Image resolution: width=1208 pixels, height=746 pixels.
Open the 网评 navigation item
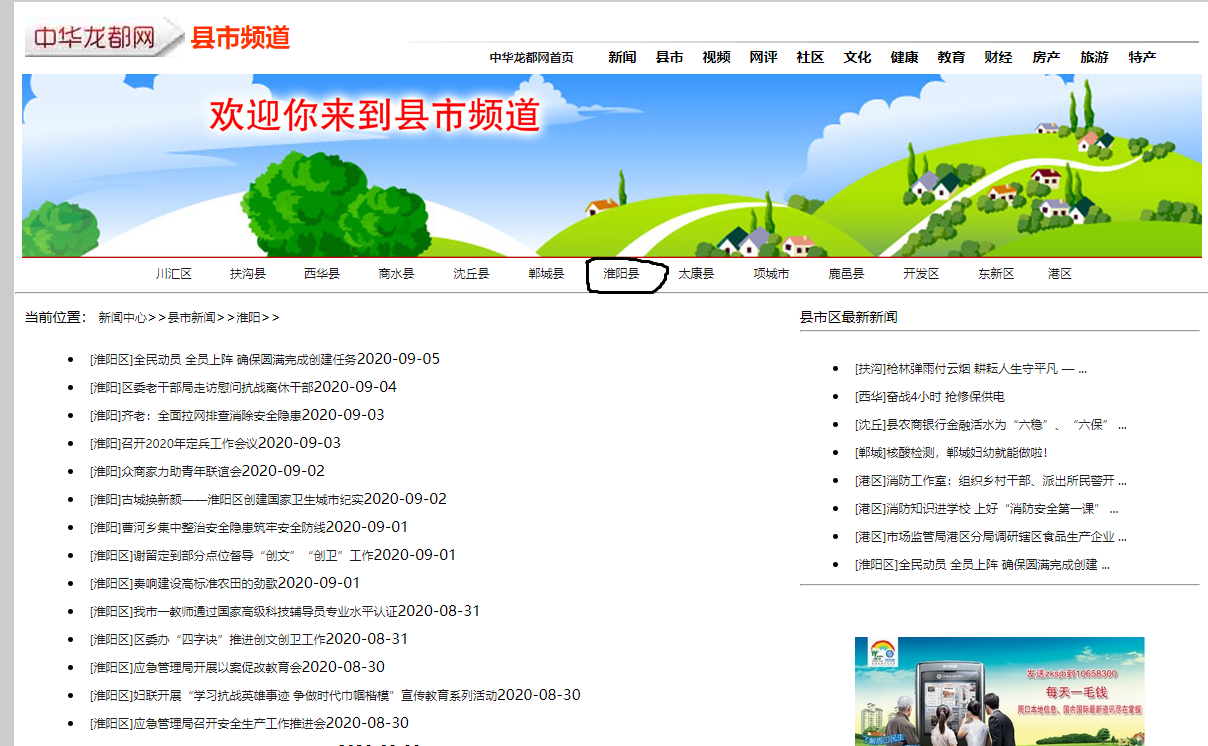763,58
